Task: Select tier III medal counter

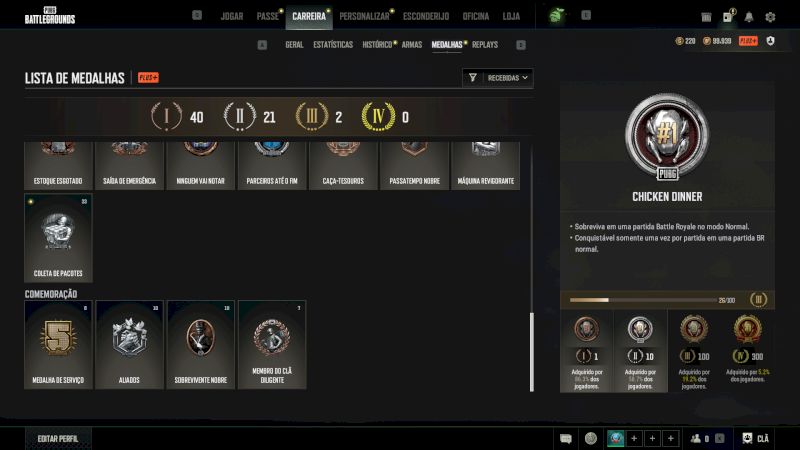Action: pos(319,117)
